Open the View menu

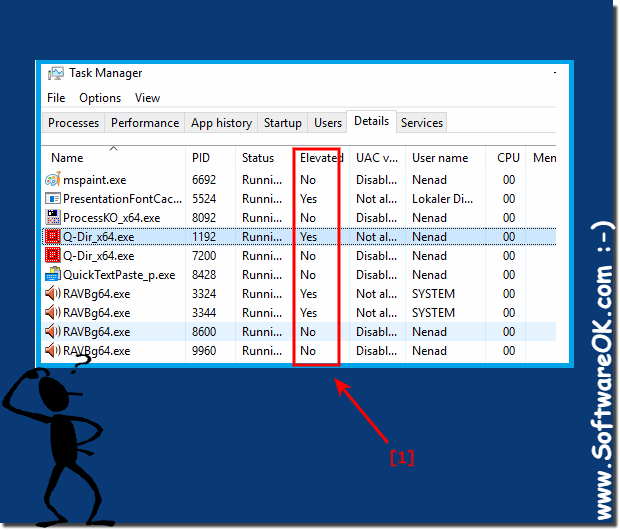coord(147,98)
